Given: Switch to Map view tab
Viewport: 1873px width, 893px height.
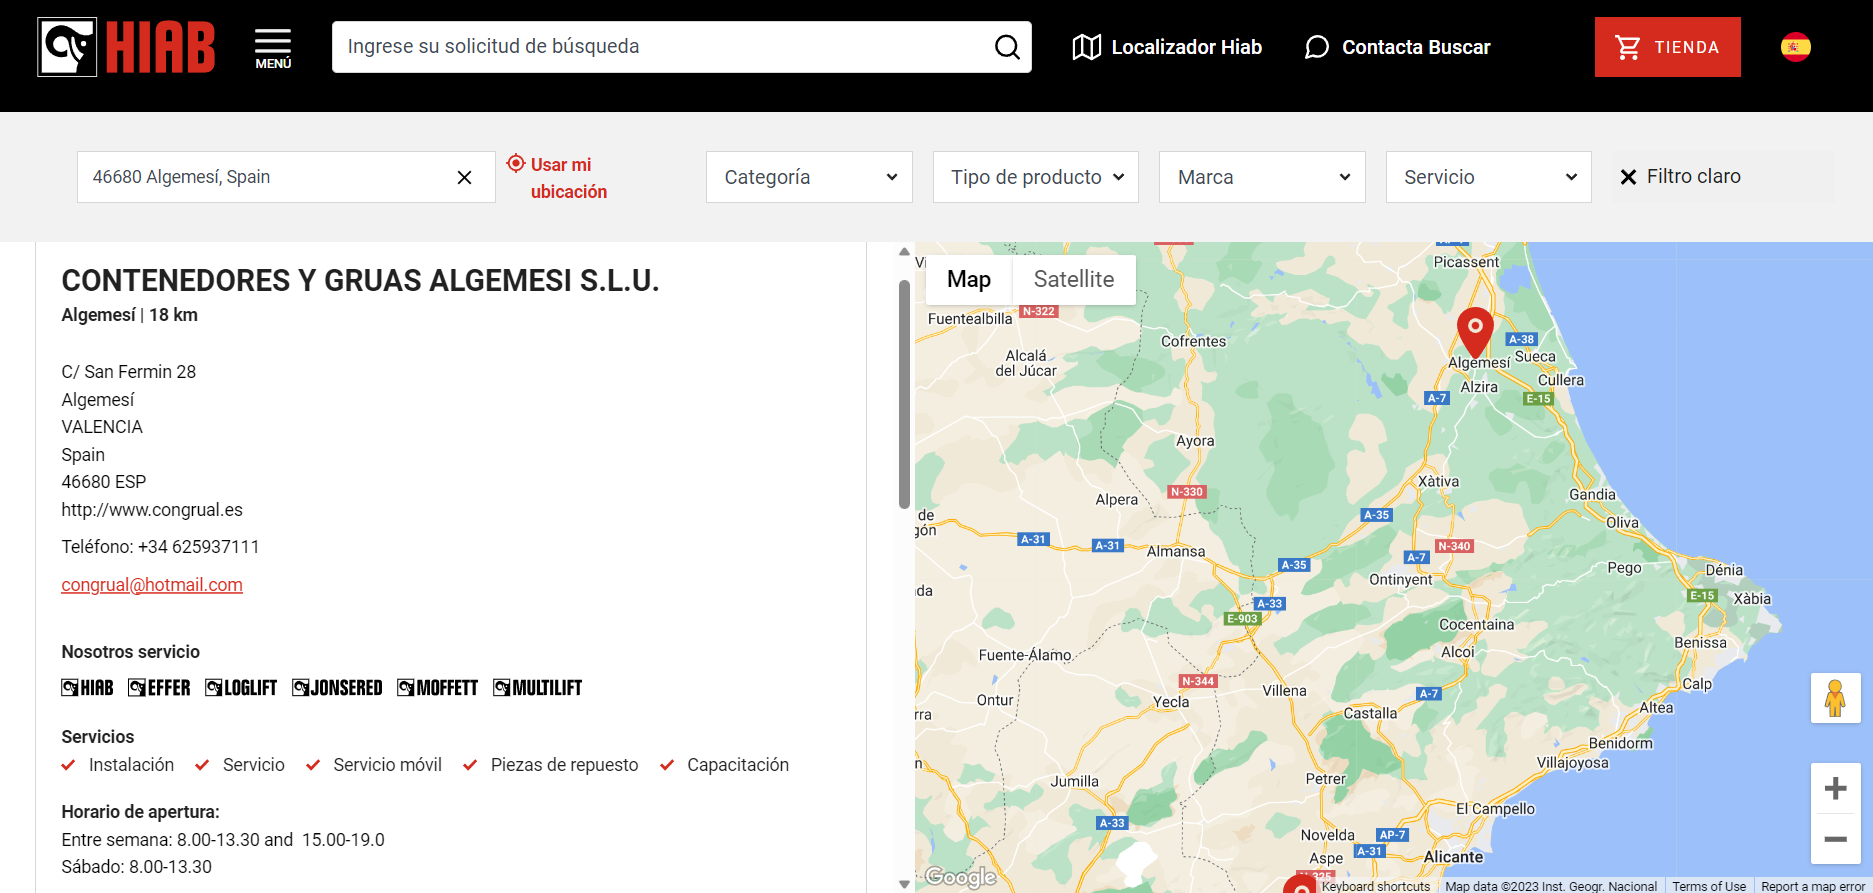Looking at the screenshot, I should click(x=969, y=280).
